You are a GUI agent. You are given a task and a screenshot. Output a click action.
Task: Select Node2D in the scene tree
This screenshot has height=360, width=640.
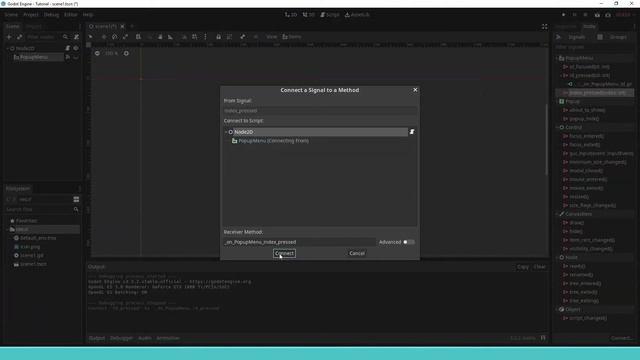coord(25,48)
